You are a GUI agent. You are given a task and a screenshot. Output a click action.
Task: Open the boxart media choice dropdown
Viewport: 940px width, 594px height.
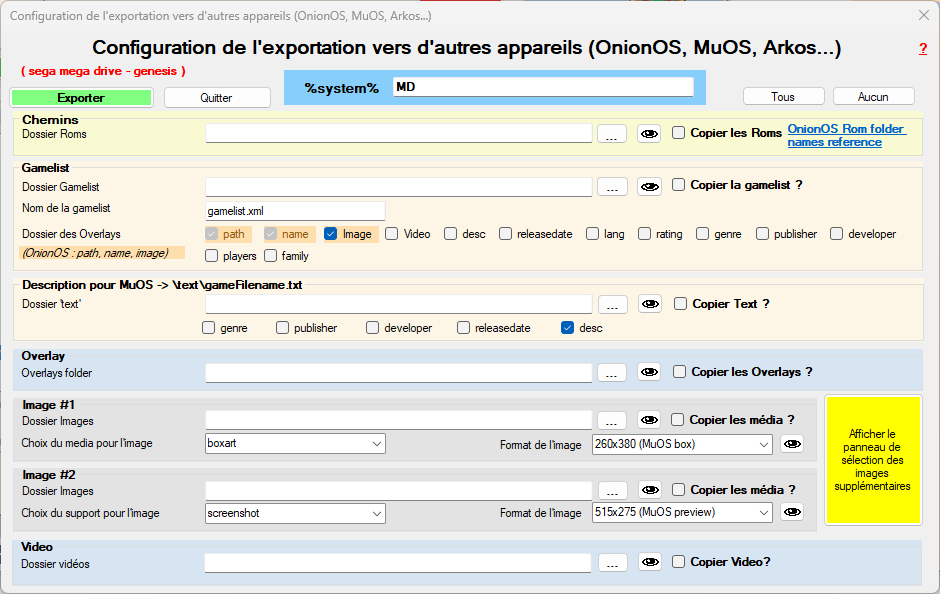coord(295,443)
